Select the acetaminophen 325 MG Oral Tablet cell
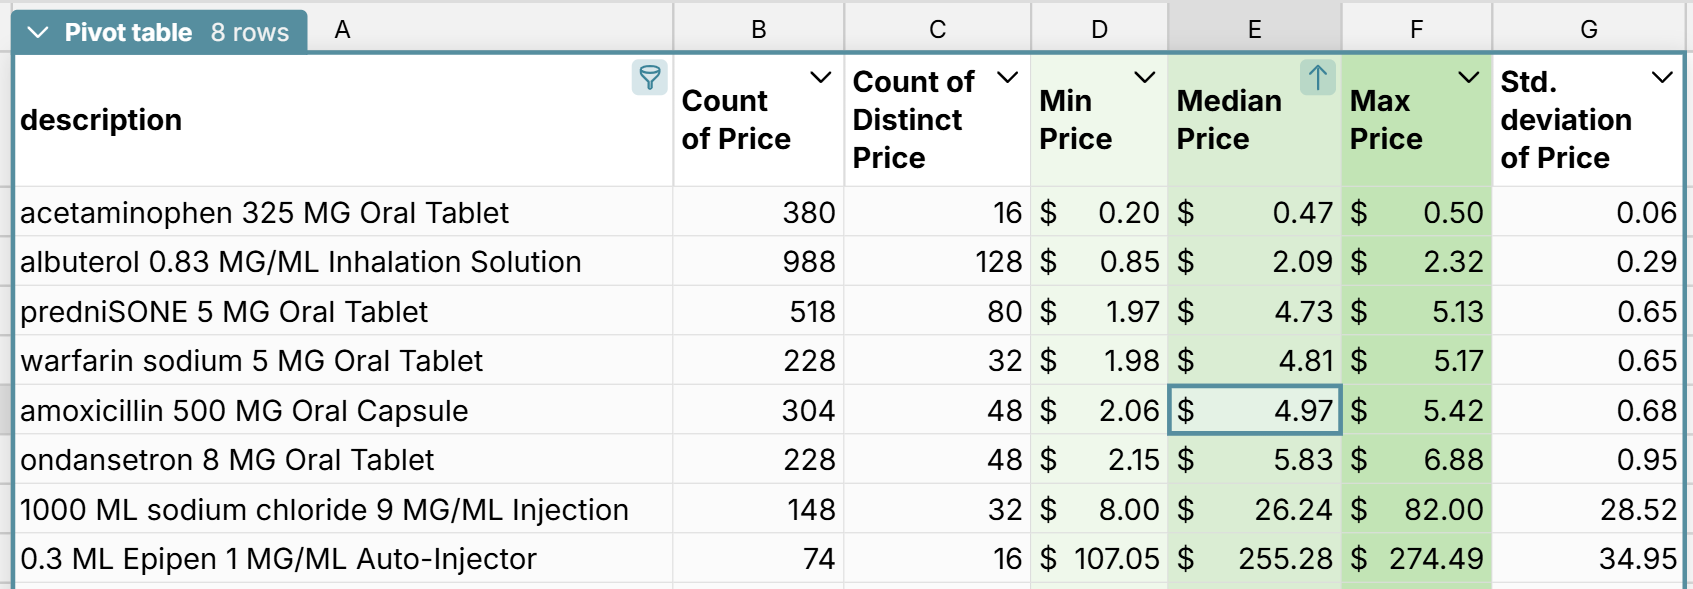 click(264, 213)
